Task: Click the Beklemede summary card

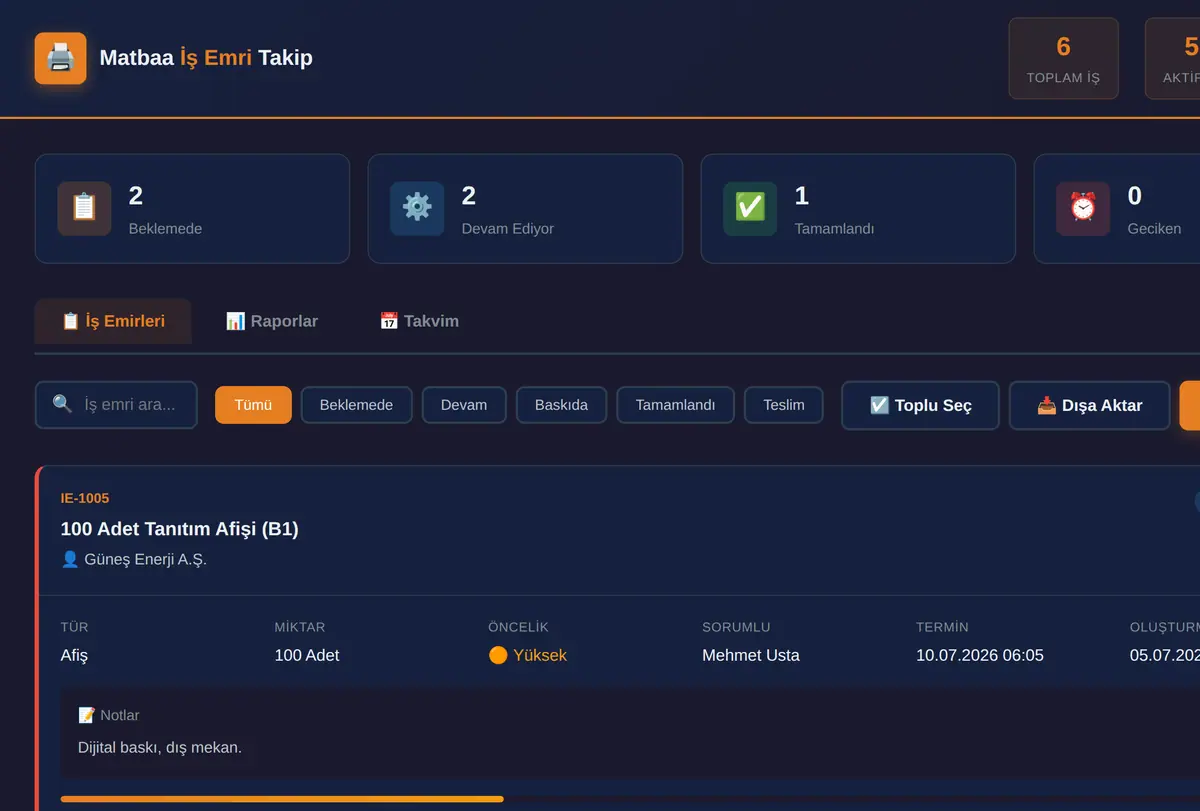Action: pos(192,208)
